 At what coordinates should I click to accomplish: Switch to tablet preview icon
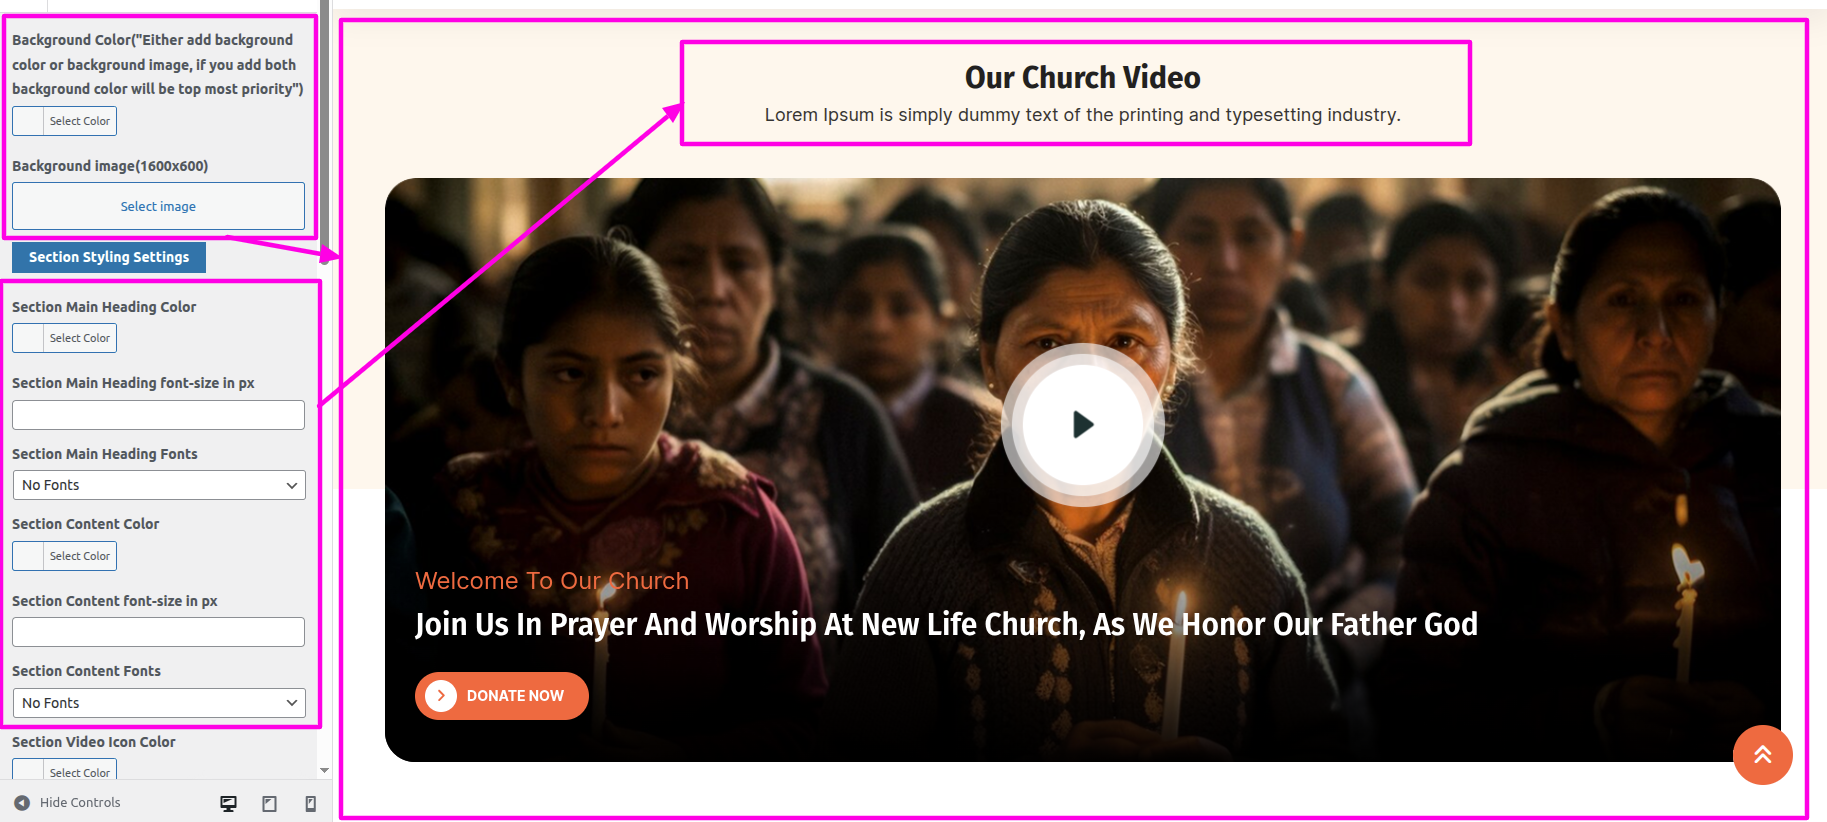click(269, 803)
